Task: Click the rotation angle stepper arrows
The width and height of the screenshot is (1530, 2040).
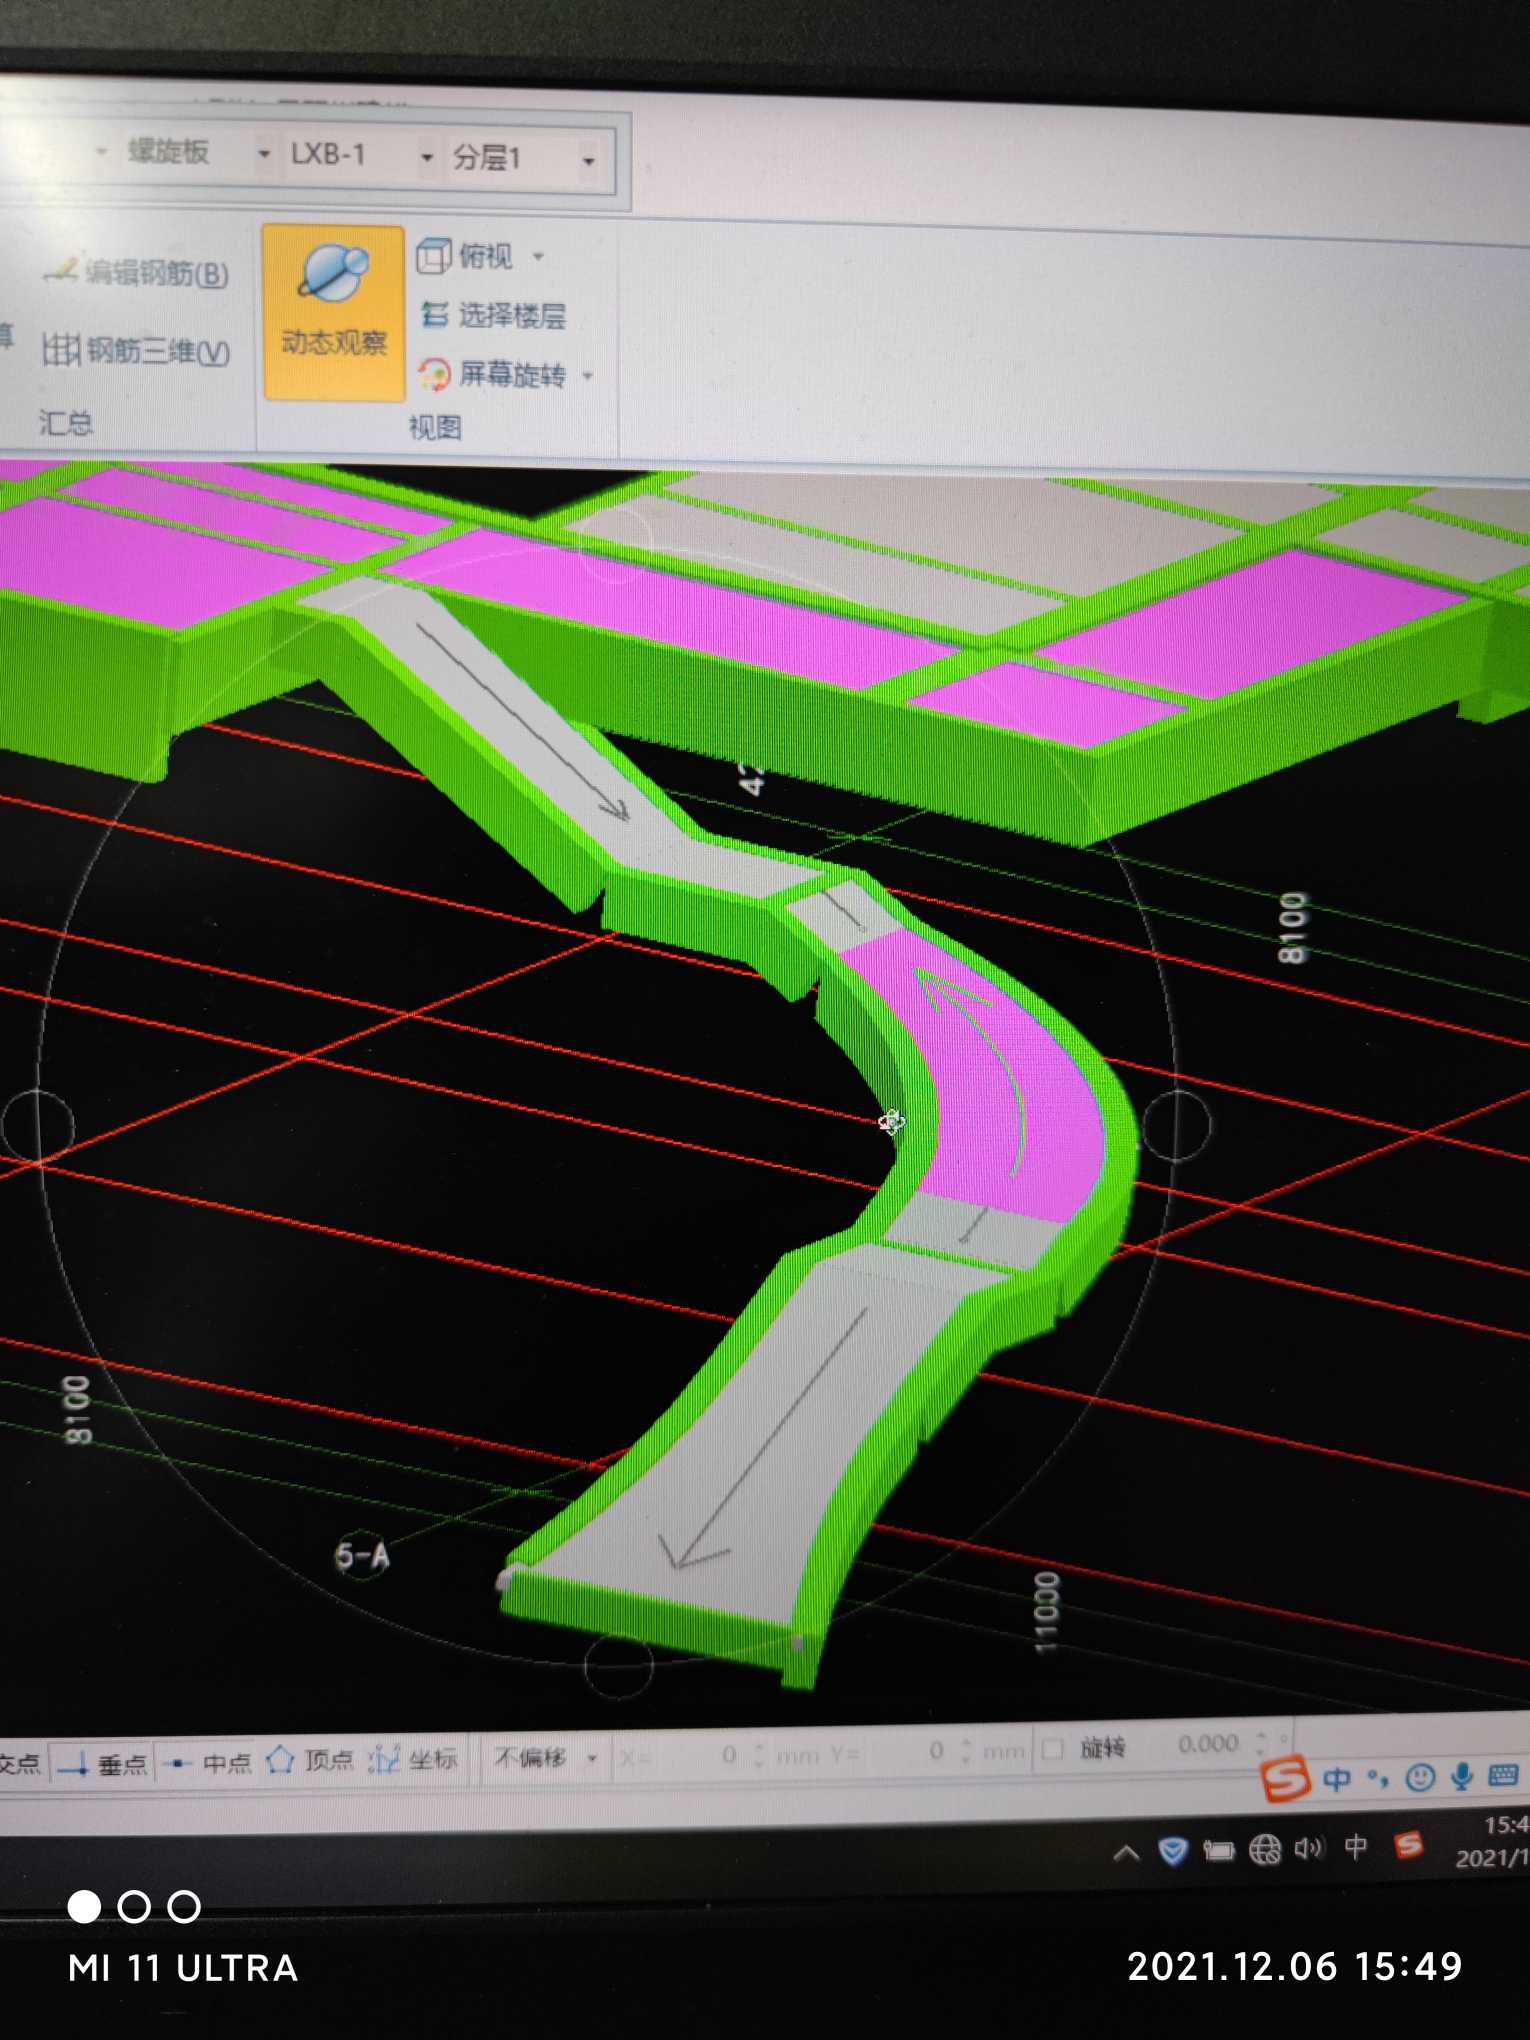Action: [1261, 1744]
